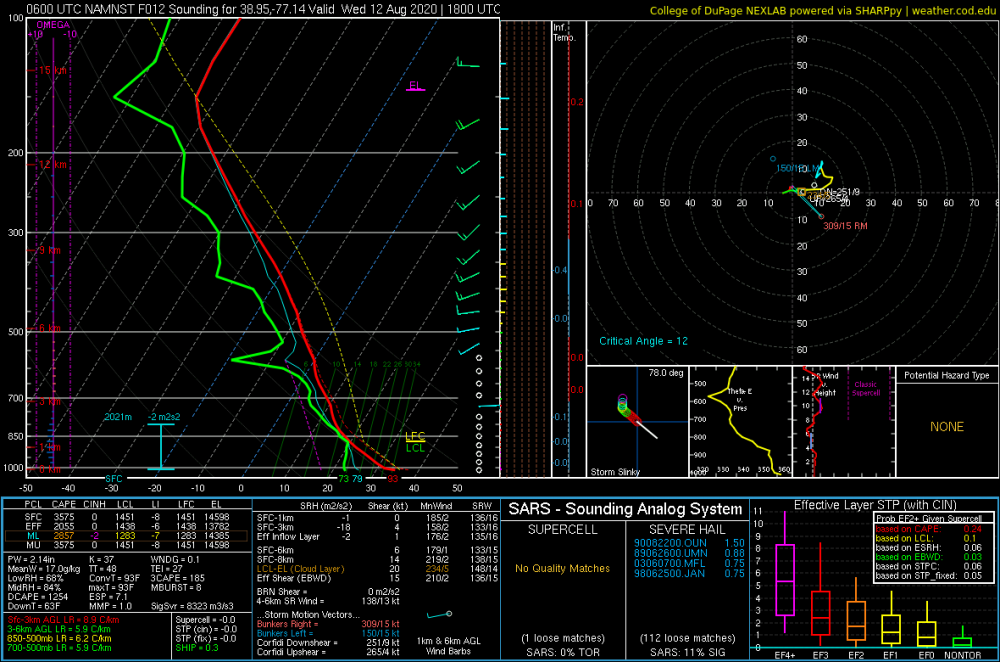The image size is (1000, 662).
Task: Click the weather.cod.edu link text
Action: 953,11
